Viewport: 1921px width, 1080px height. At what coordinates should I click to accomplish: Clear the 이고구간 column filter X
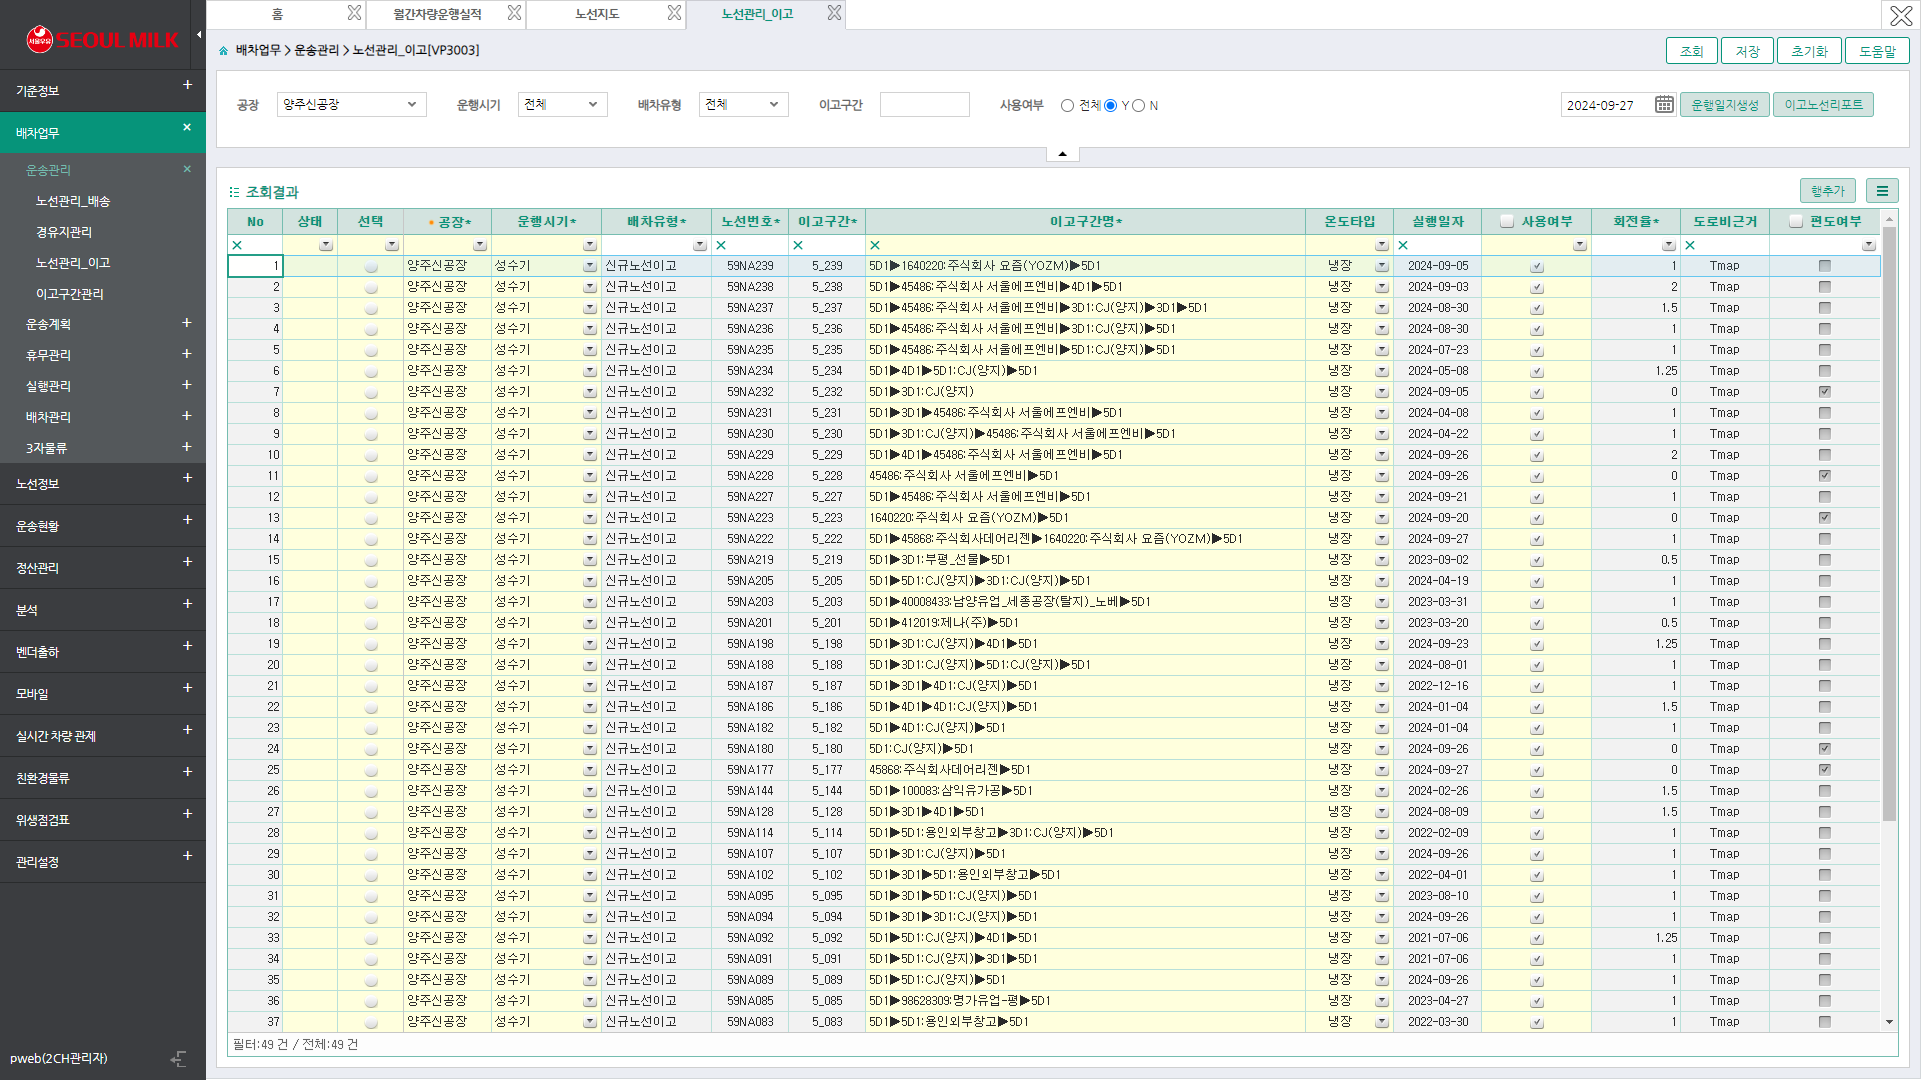(x=798, y=245)
